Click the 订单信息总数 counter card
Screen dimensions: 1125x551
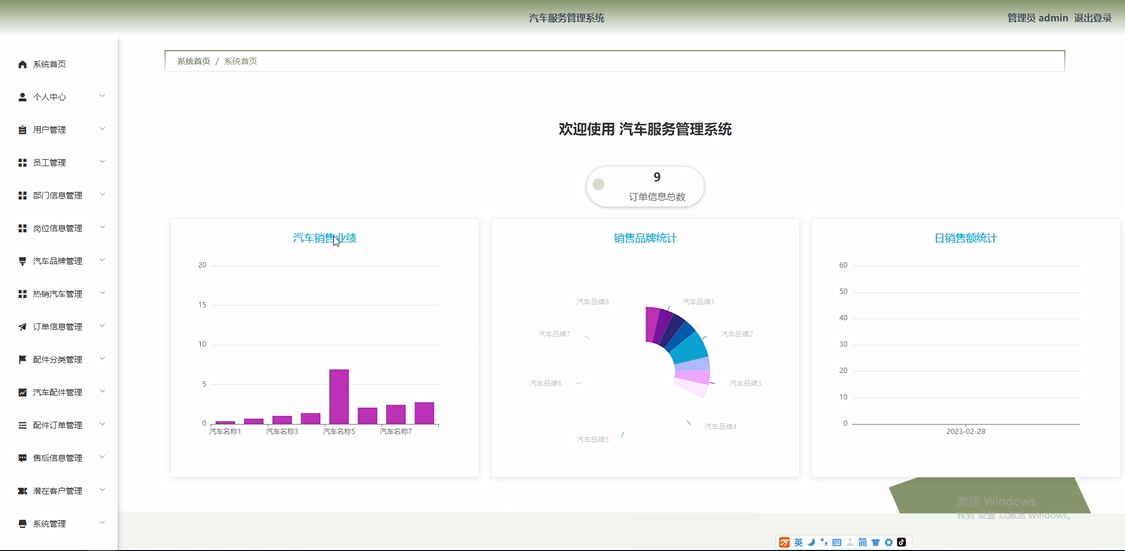[x=645, y=187]
